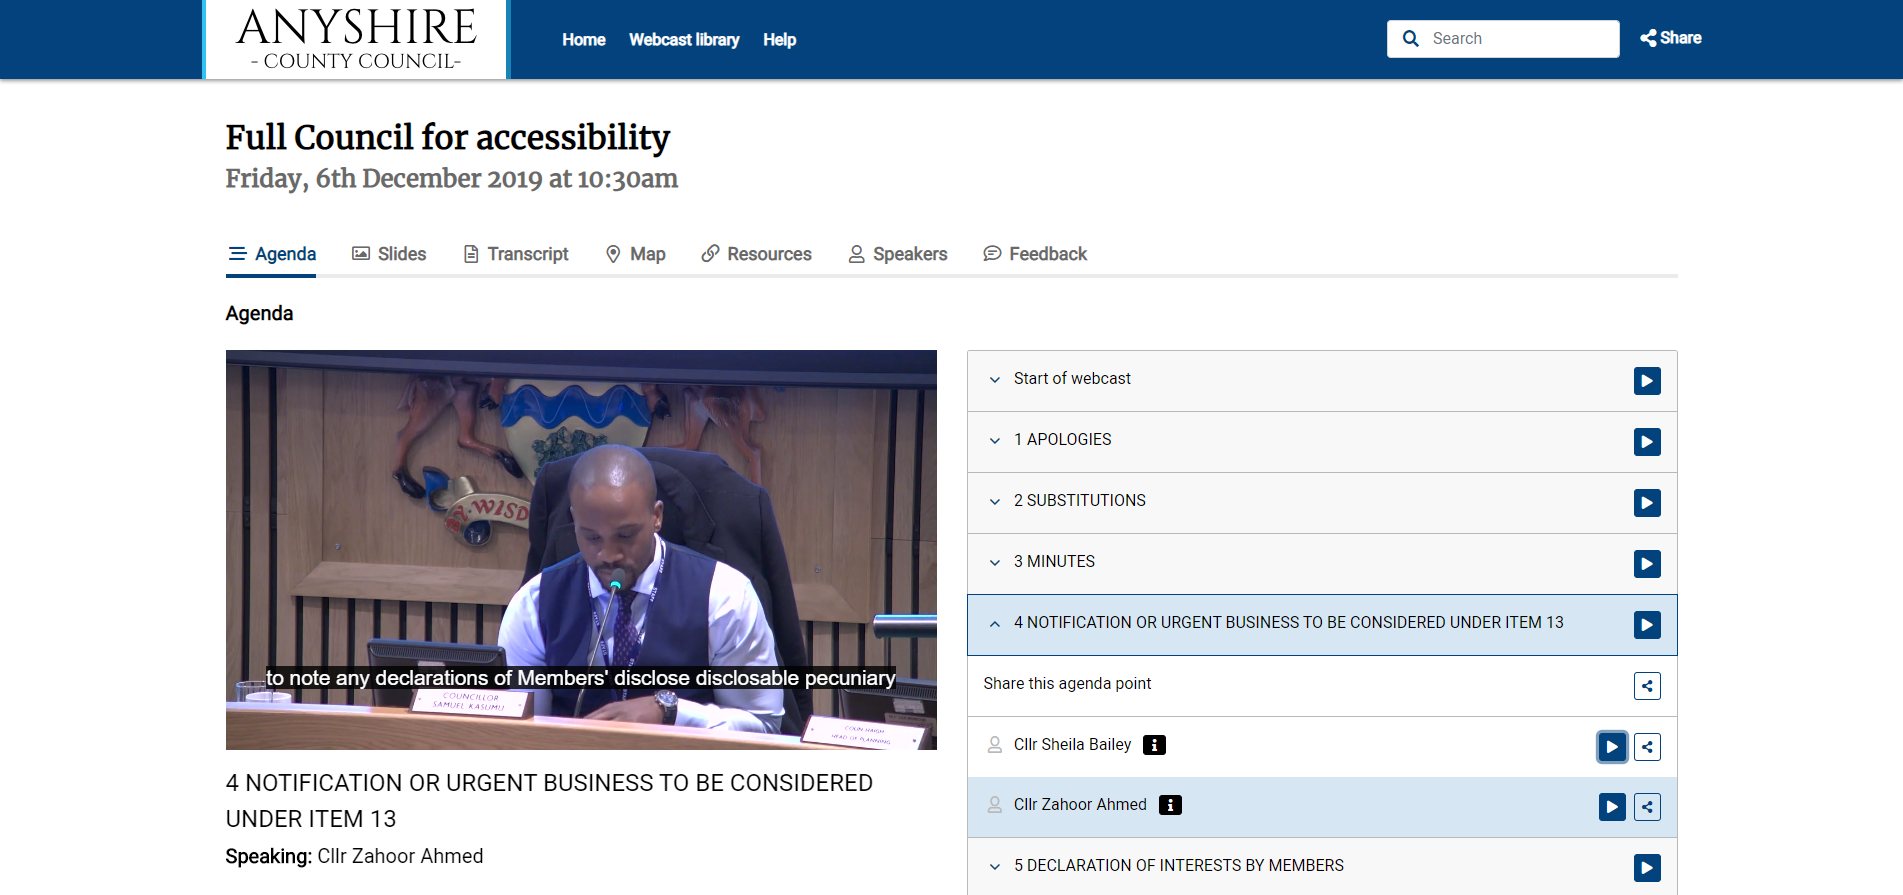Switch to the Agenda tab
Image resolution: width=1903 pixels, height=895 pixels.
point(272,254)
